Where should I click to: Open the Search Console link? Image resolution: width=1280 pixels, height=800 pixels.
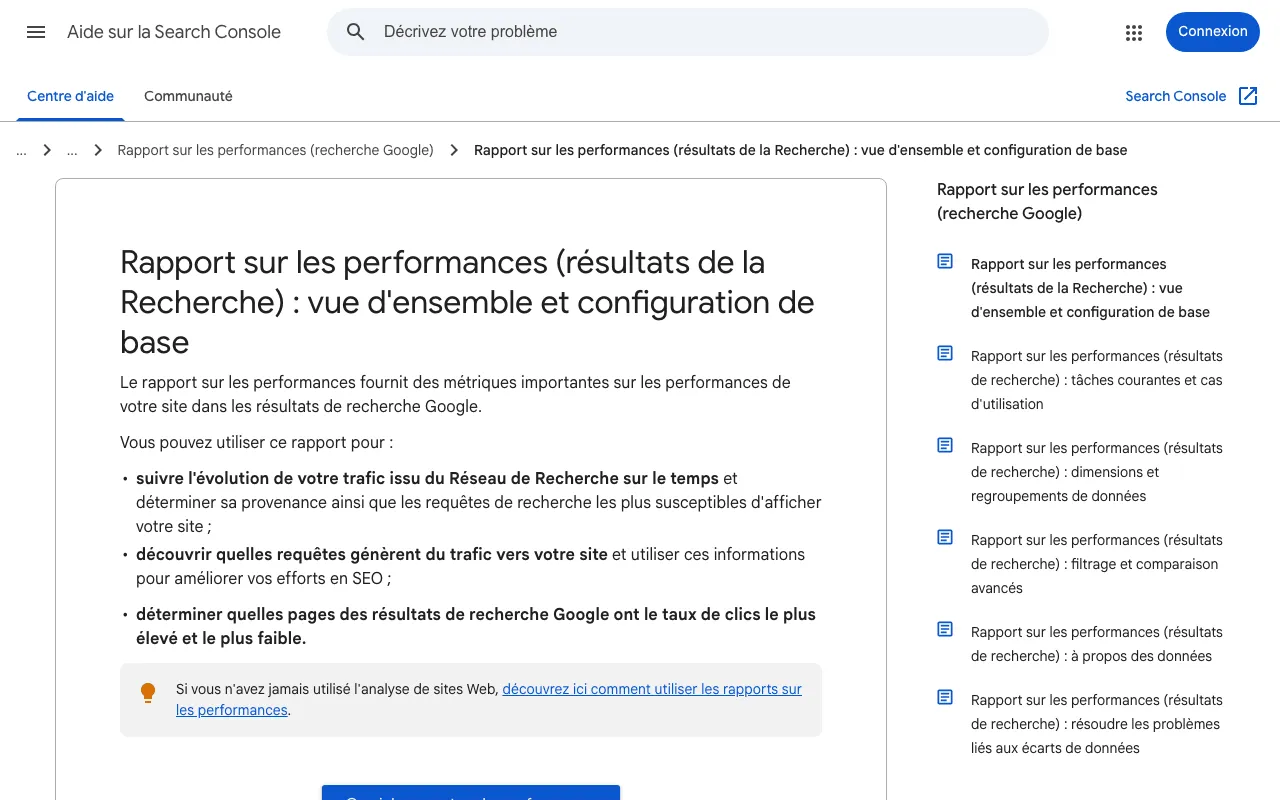1176,96
